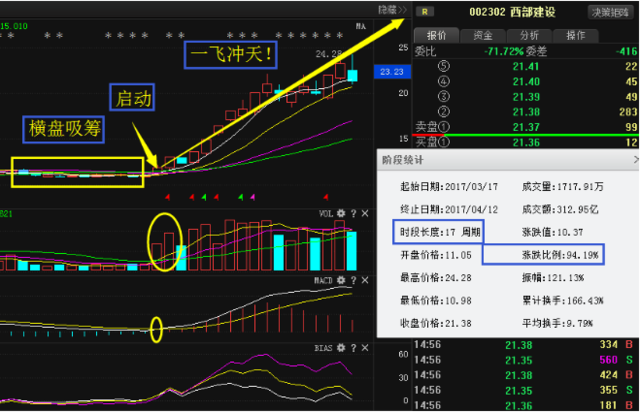The height and width of the screenshot is (412, 640).
Task: Close the MACD indicator panel
Action: (365, 280)
